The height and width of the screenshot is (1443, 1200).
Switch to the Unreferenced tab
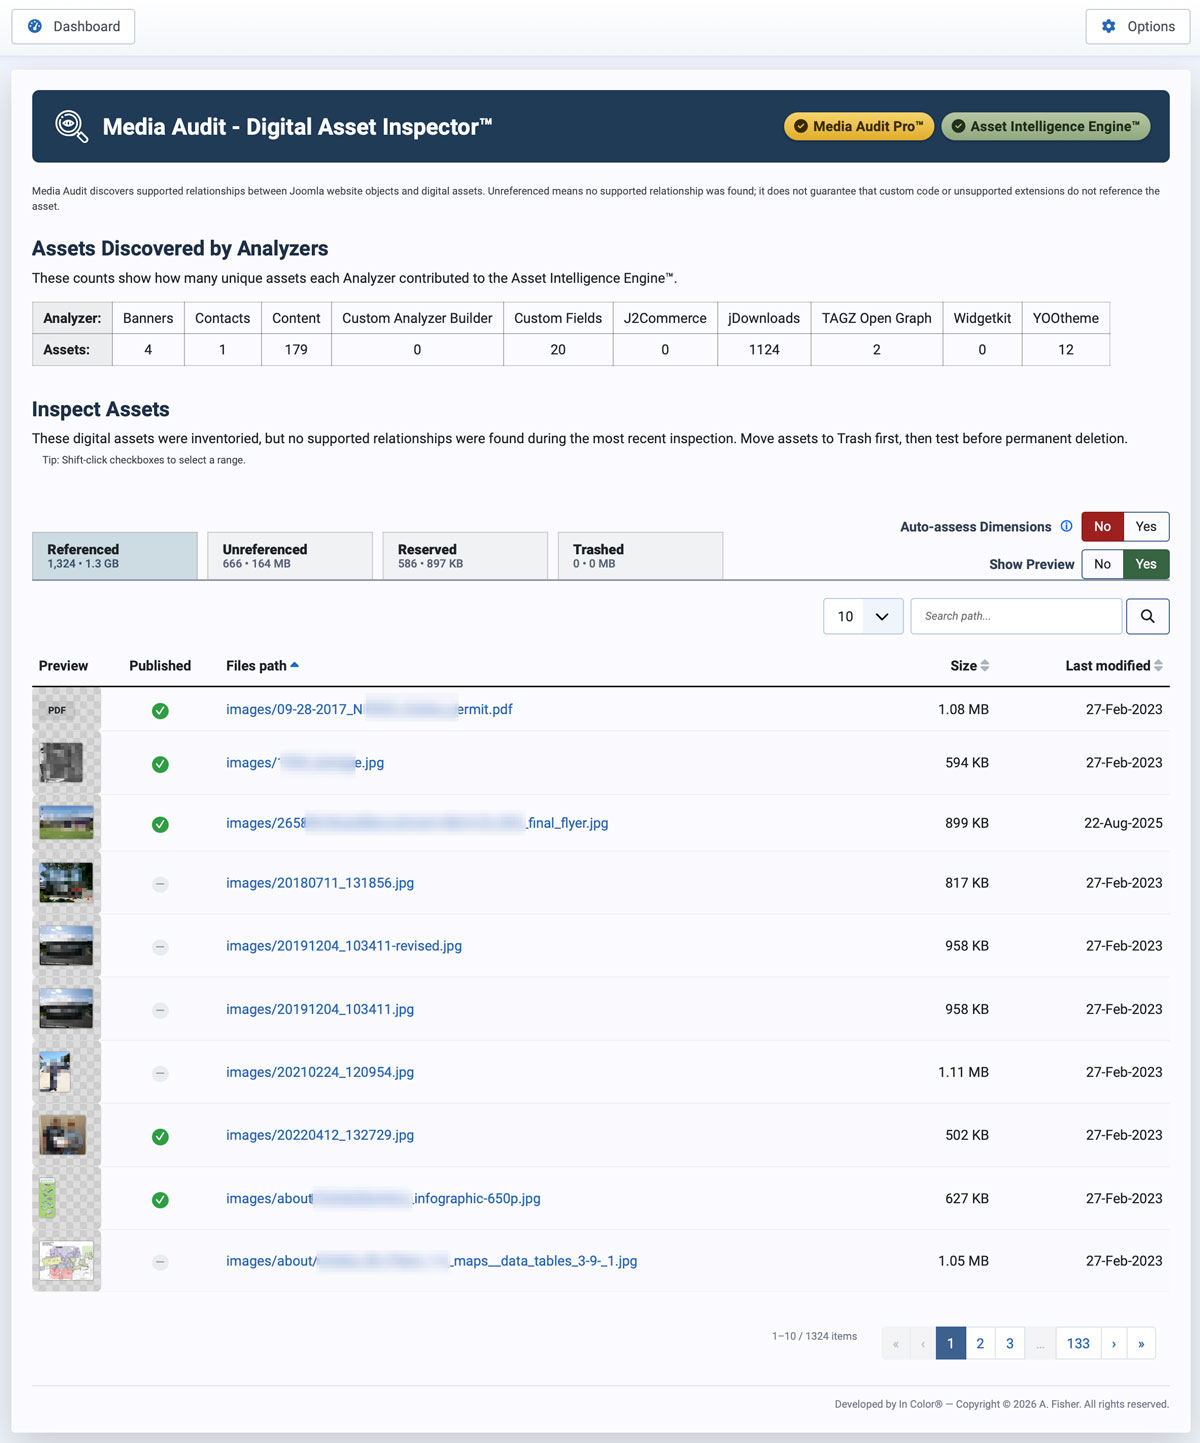coord(290,556)
